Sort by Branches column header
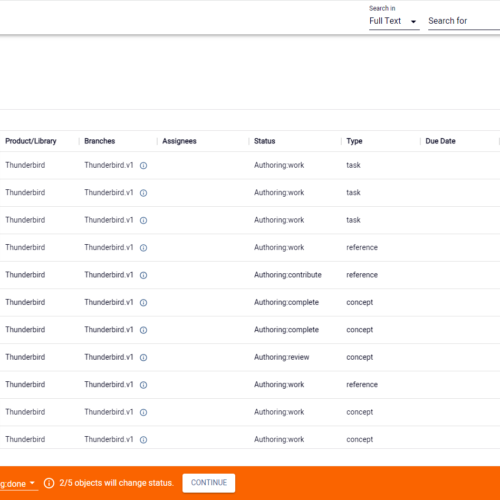The image size is (500, 500). (x=100, y=141)
